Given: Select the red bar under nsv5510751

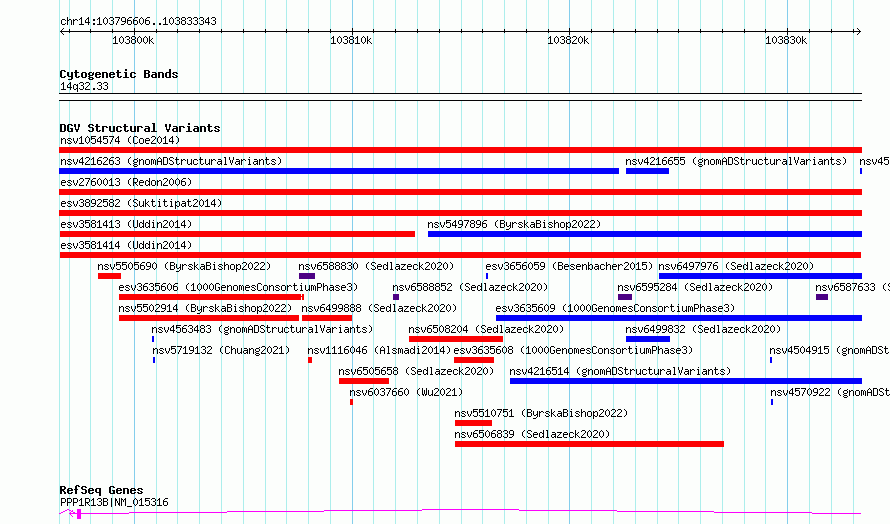Looking at the screenshot, I should [x=473, y=423].
